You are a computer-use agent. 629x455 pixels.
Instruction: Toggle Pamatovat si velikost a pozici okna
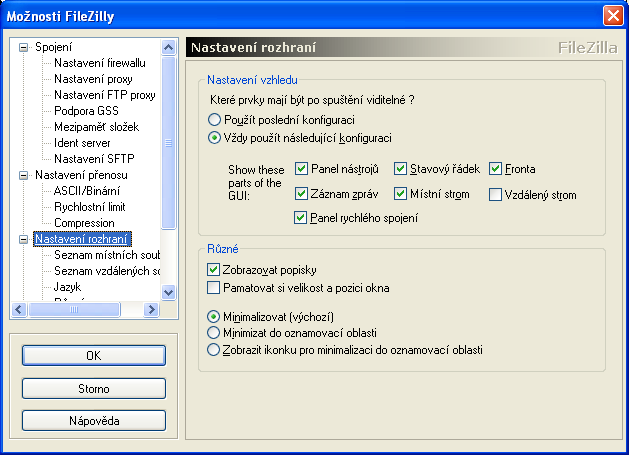(213, 289)
